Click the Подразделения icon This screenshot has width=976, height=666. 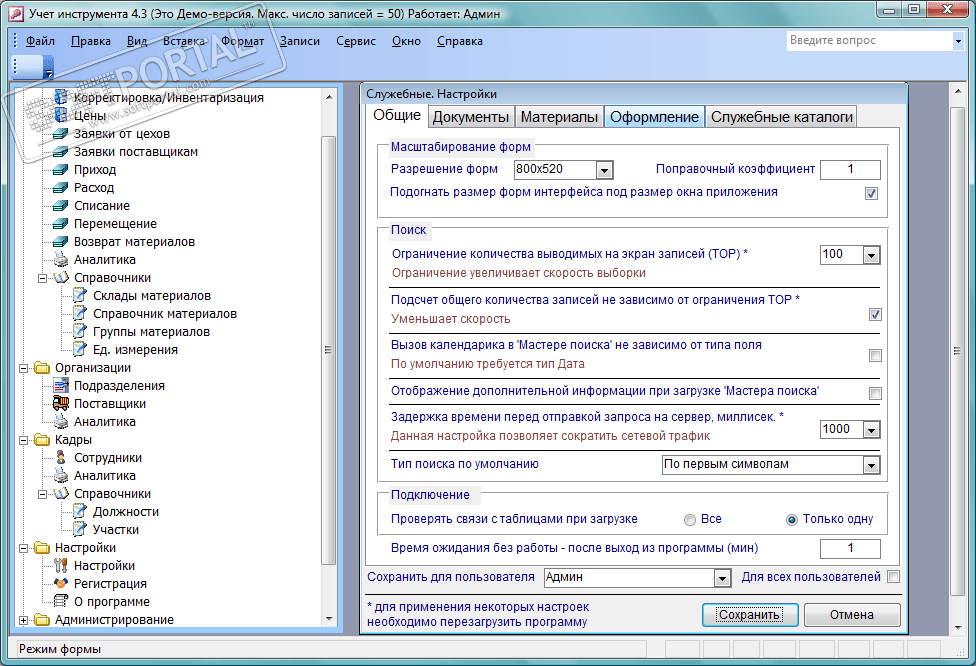point(60,385)
